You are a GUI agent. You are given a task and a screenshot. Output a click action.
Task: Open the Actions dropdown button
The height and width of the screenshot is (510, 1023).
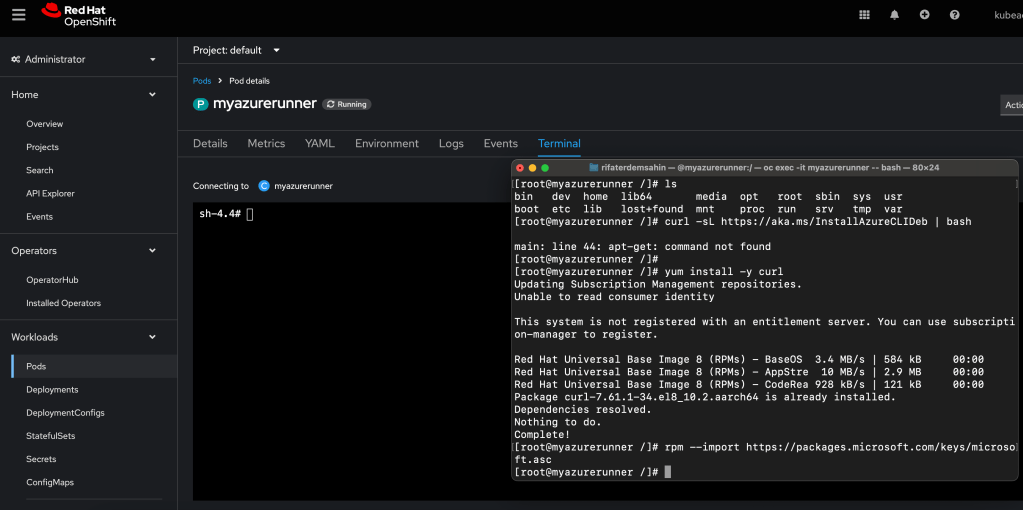(x=1011, y=105)
